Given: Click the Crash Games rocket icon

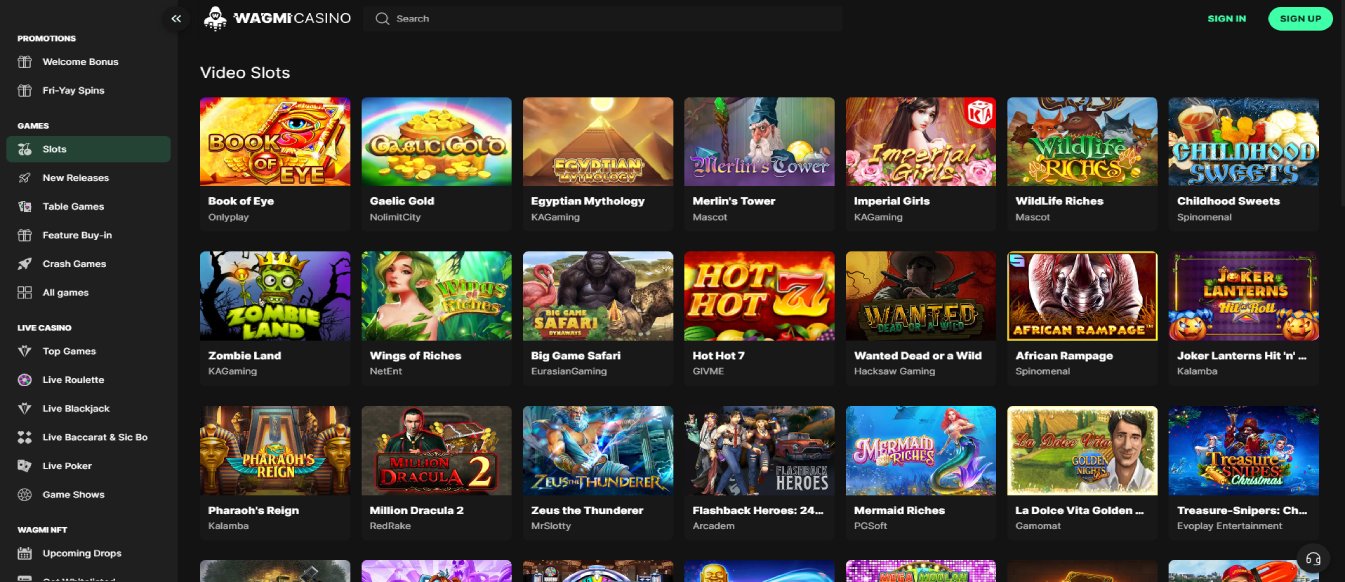Looking at the screenshot, I should click(25, 264).
